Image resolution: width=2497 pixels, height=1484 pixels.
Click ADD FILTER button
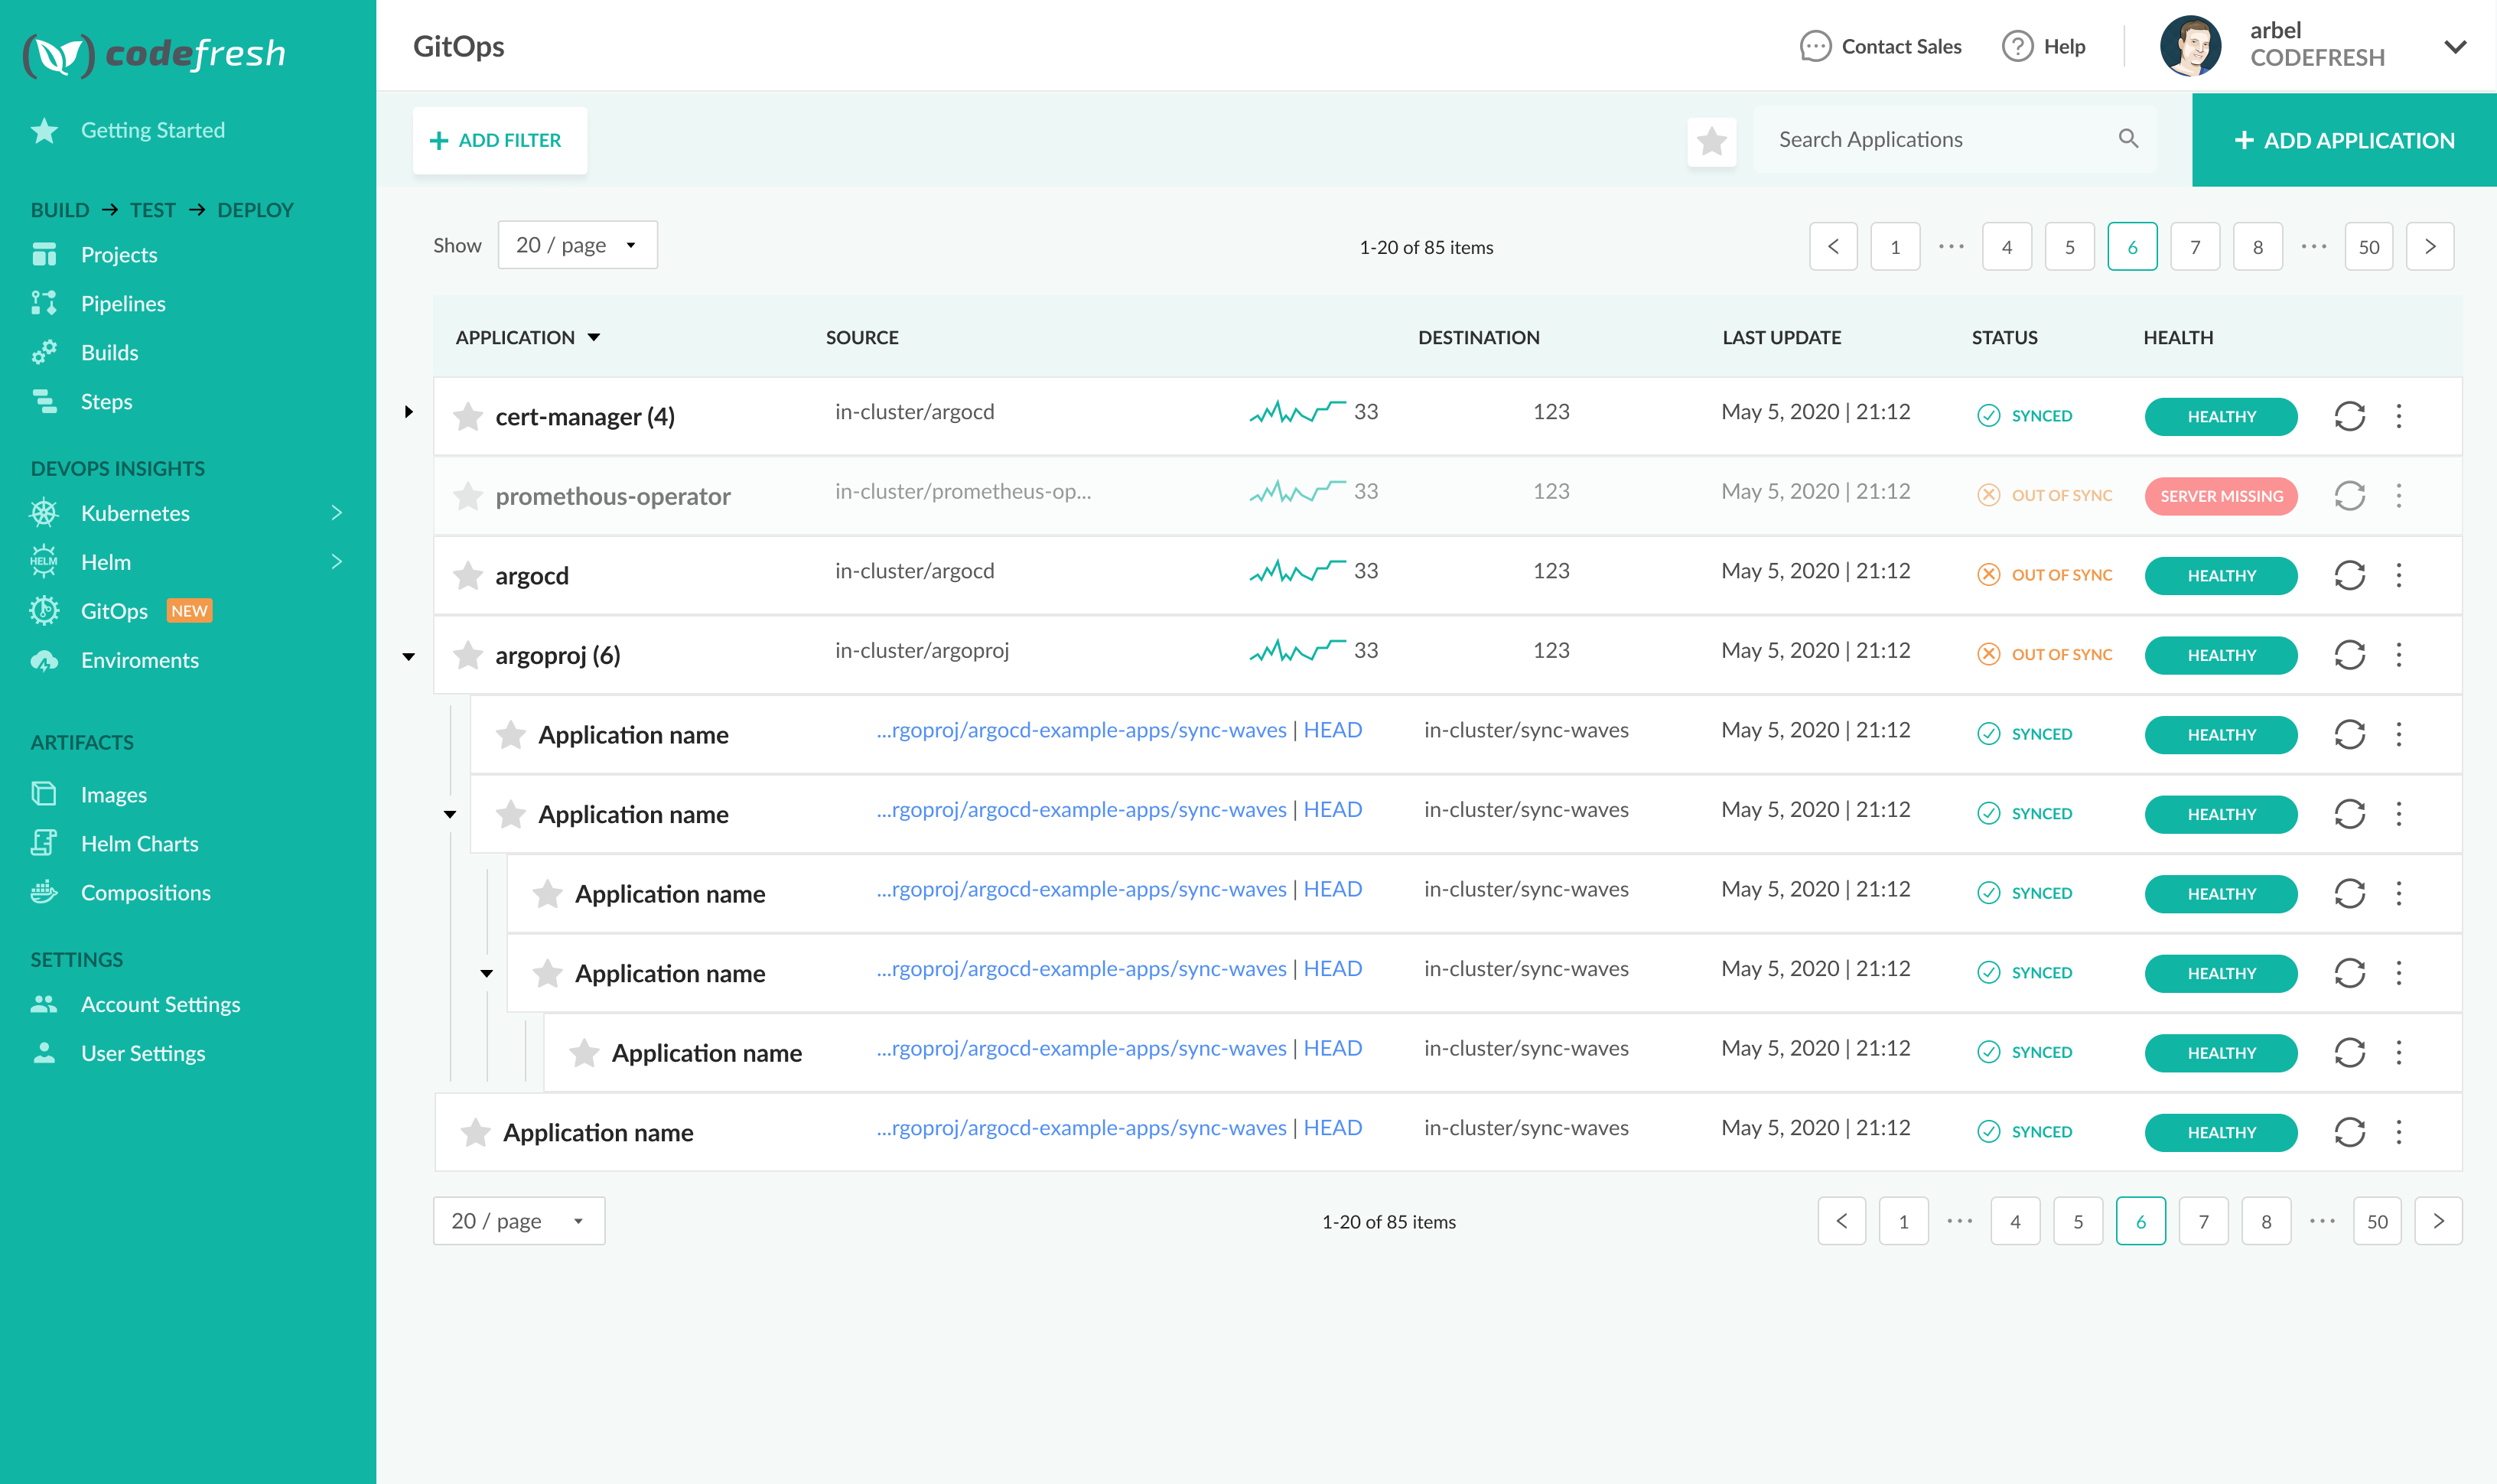point(499,140)
